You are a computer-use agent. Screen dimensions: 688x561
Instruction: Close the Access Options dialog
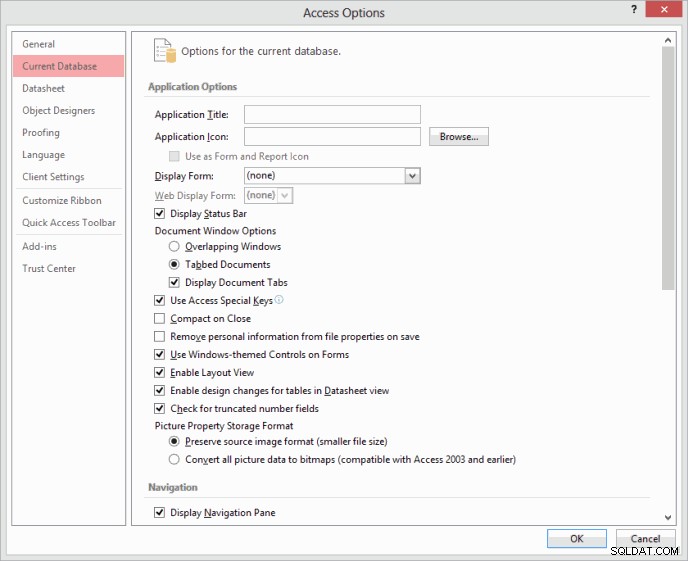coord(664,9)
